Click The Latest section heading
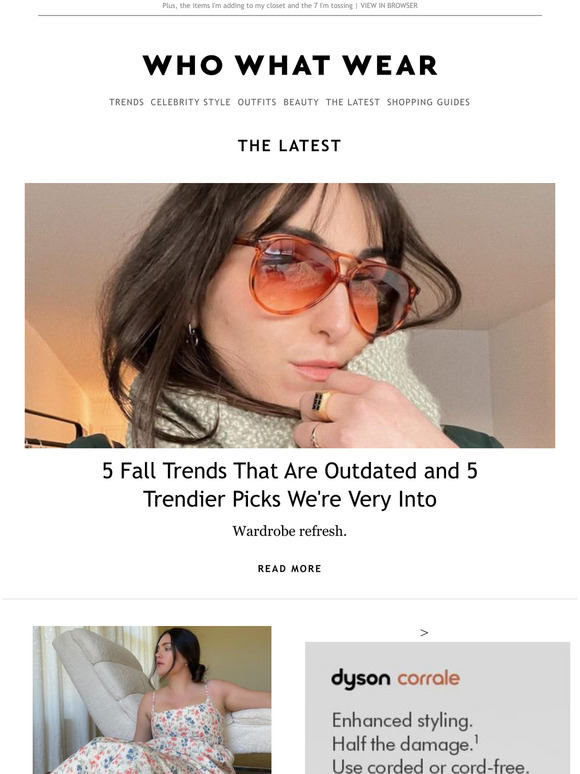The image size is (580, 774). pyautogui.click(x=290, y=146)
